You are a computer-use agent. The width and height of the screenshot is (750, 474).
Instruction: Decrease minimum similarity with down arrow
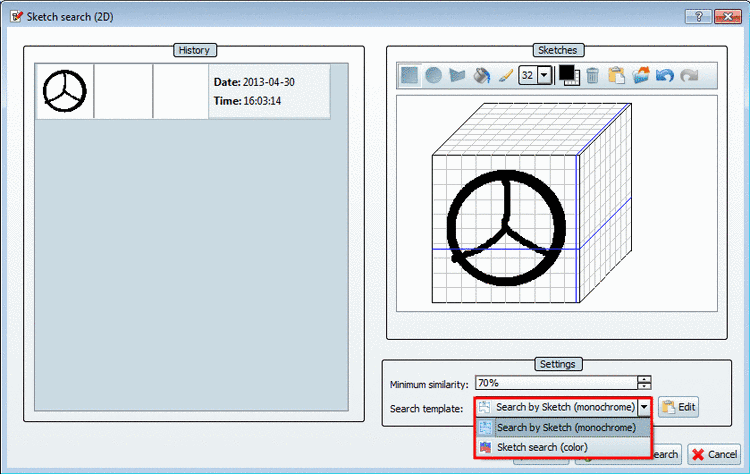click(x=644, y=386)
